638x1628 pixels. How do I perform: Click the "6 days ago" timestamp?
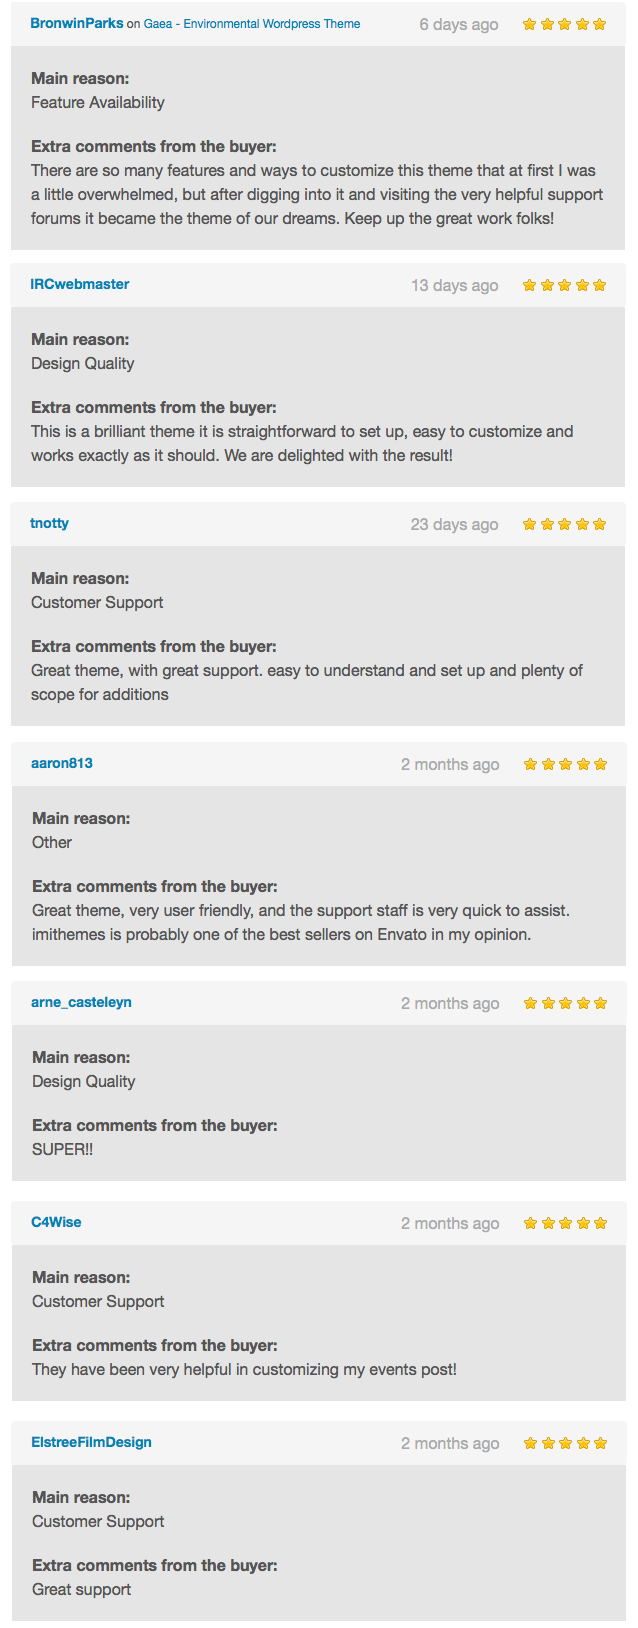coord(458,25)
